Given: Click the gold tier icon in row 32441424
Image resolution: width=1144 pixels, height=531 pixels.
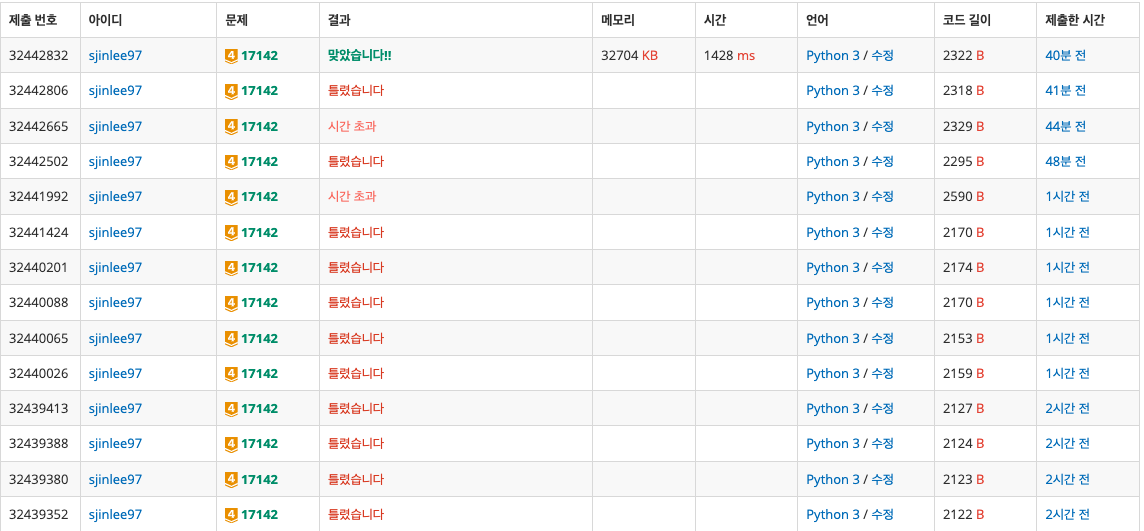Looking at the screenshot, I should [x=231, y=233].
